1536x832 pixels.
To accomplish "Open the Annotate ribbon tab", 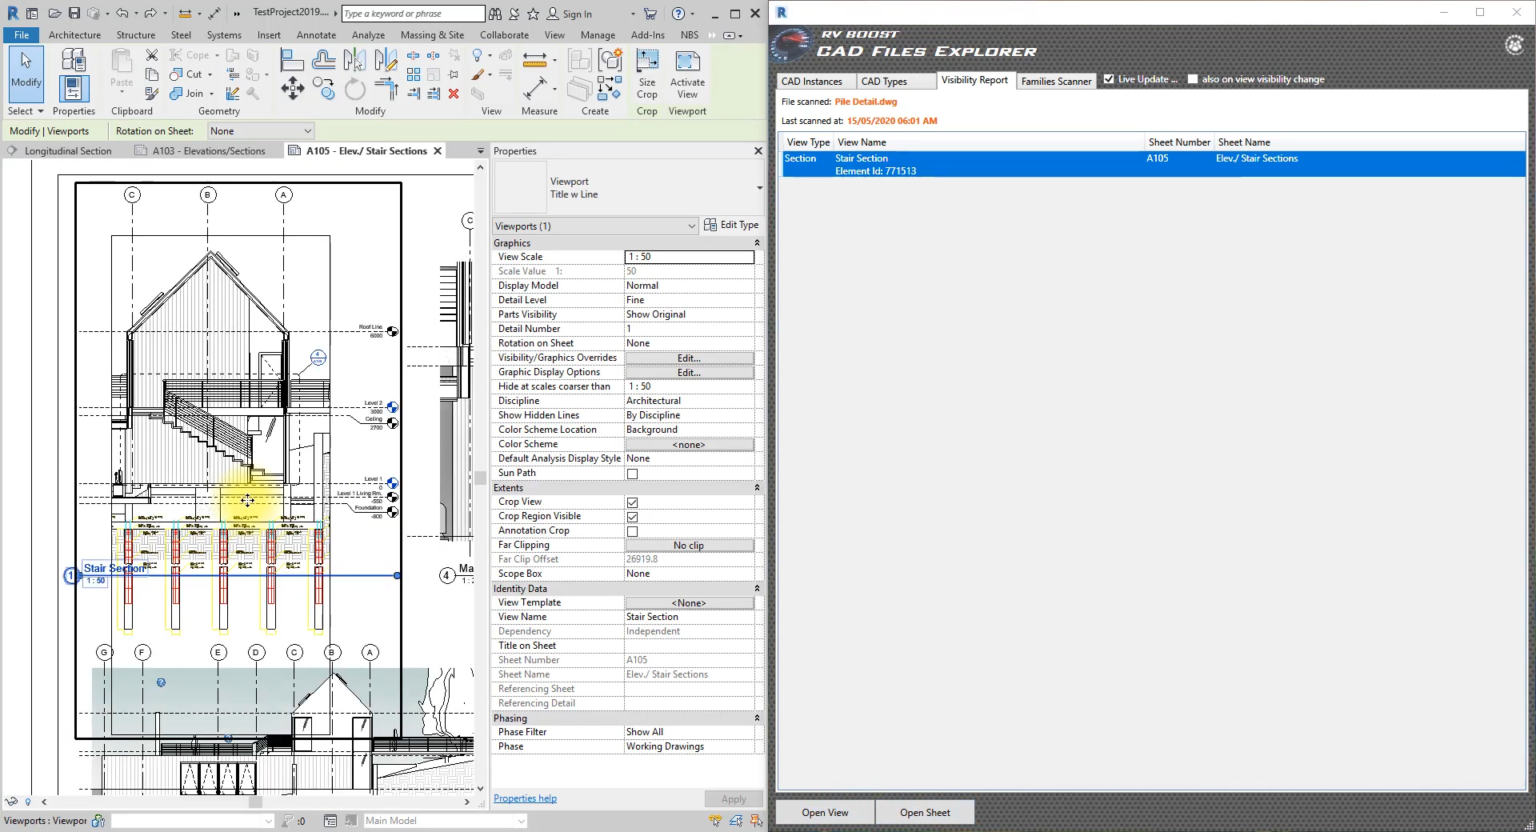I will 316,35.
